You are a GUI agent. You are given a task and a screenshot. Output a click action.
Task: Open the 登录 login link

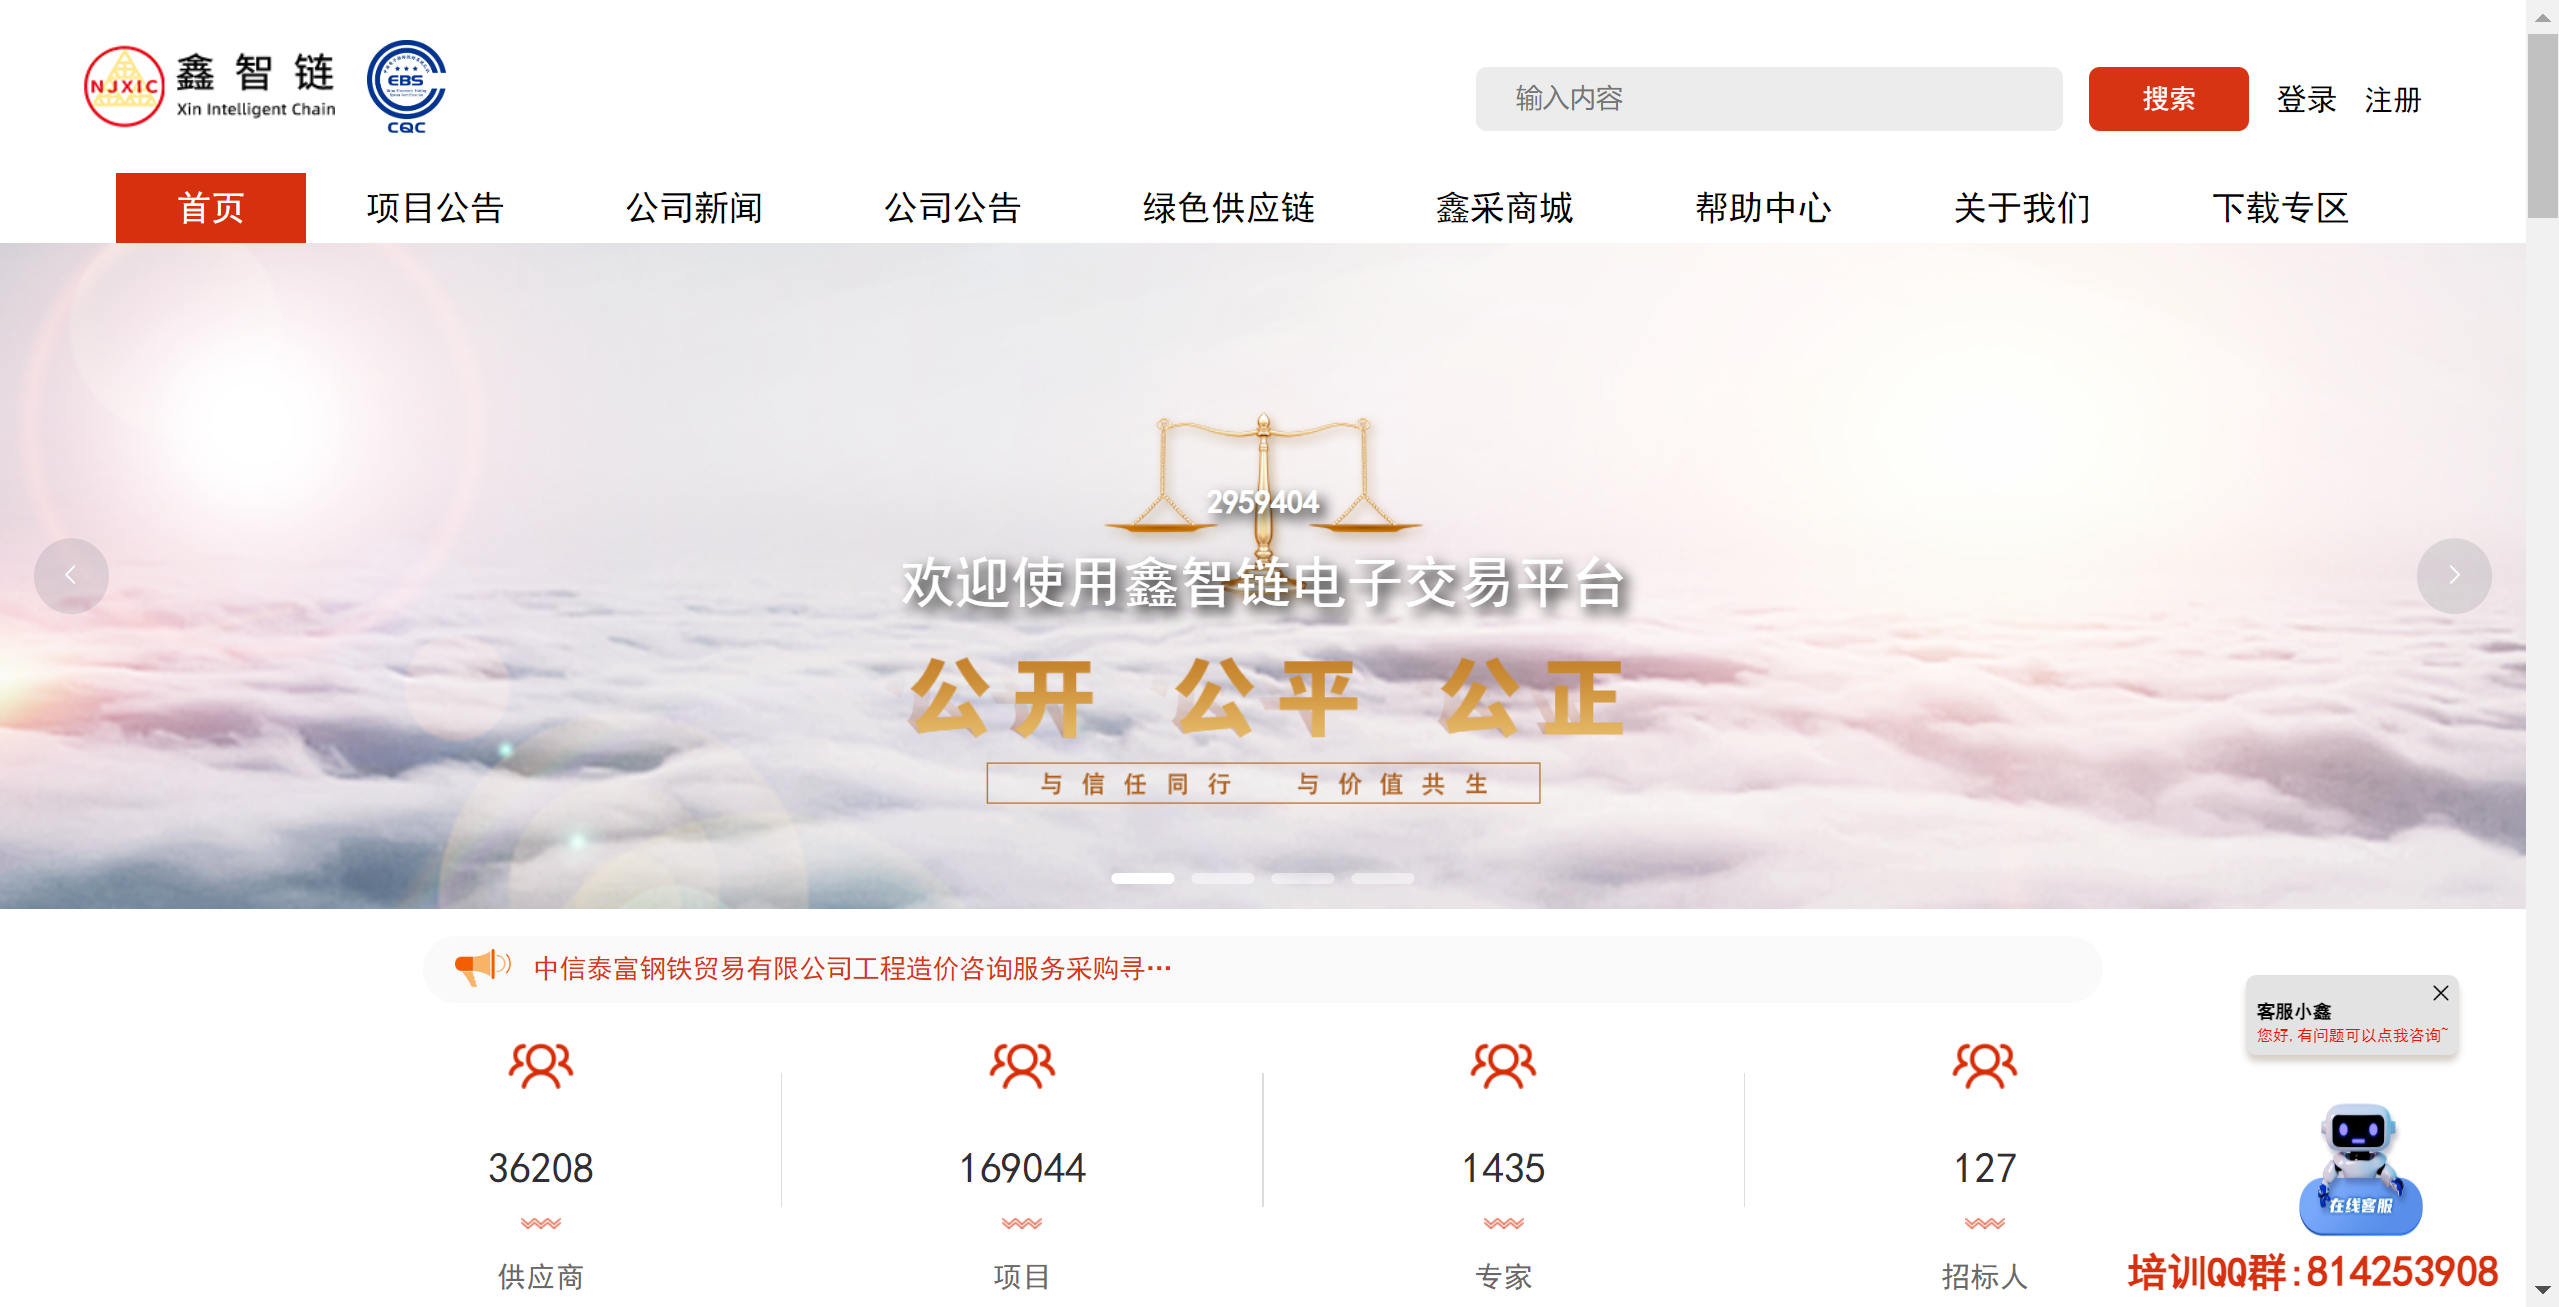click(x=2306, y=100)
